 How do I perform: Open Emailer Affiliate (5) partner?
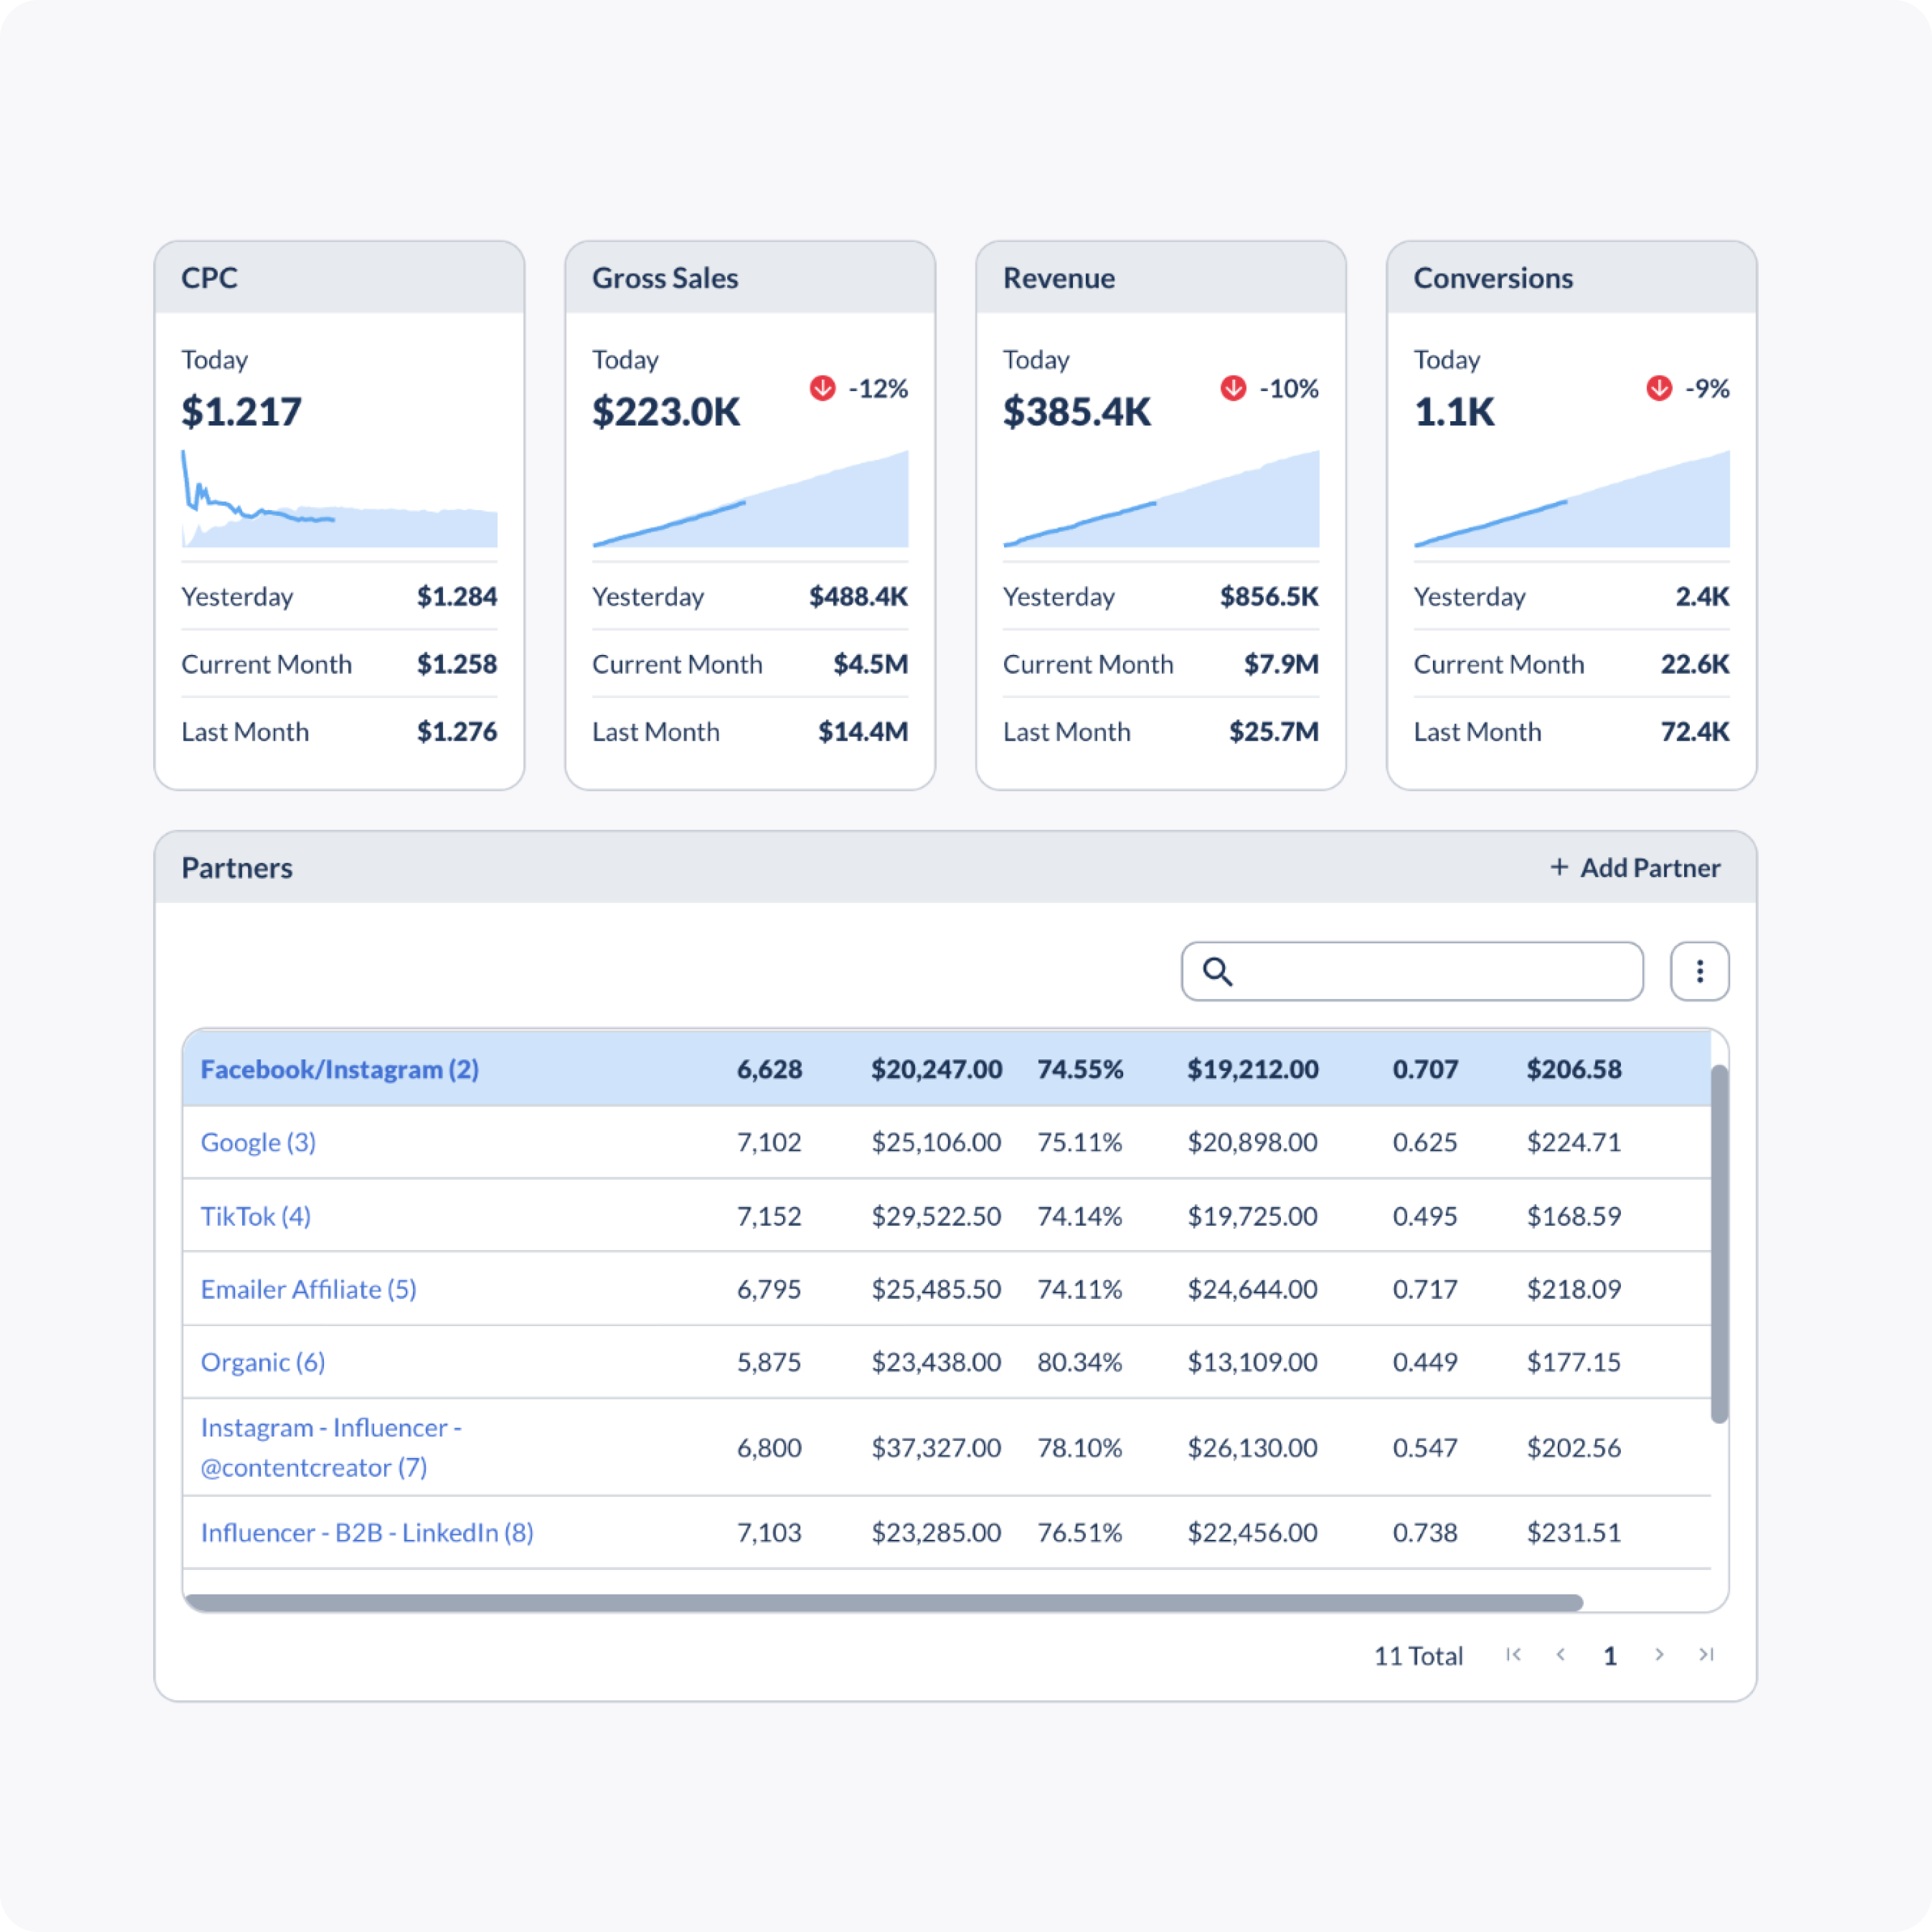[x=308, y=1289]
